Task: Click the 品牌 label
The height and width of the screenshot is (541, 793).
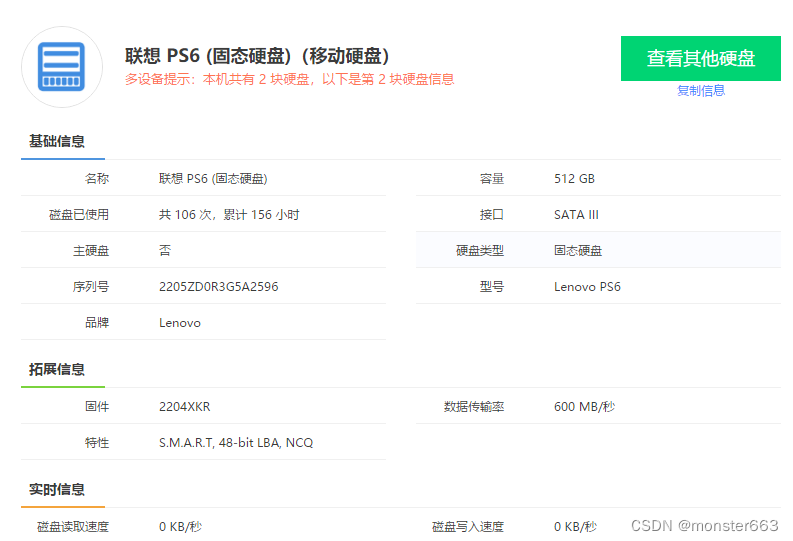Action: (x=97, y=323)
